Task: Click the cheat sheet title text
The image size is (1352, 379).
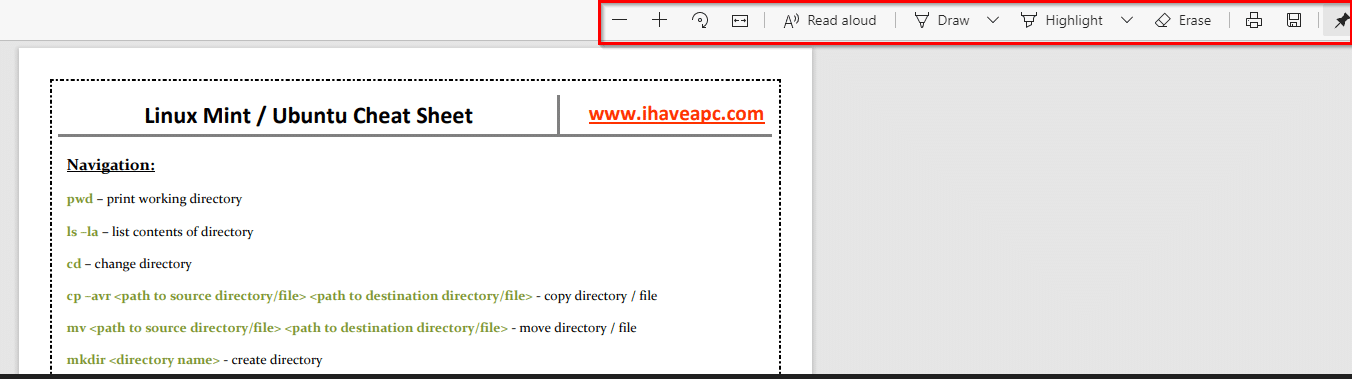Action: (x=309, y=115)
